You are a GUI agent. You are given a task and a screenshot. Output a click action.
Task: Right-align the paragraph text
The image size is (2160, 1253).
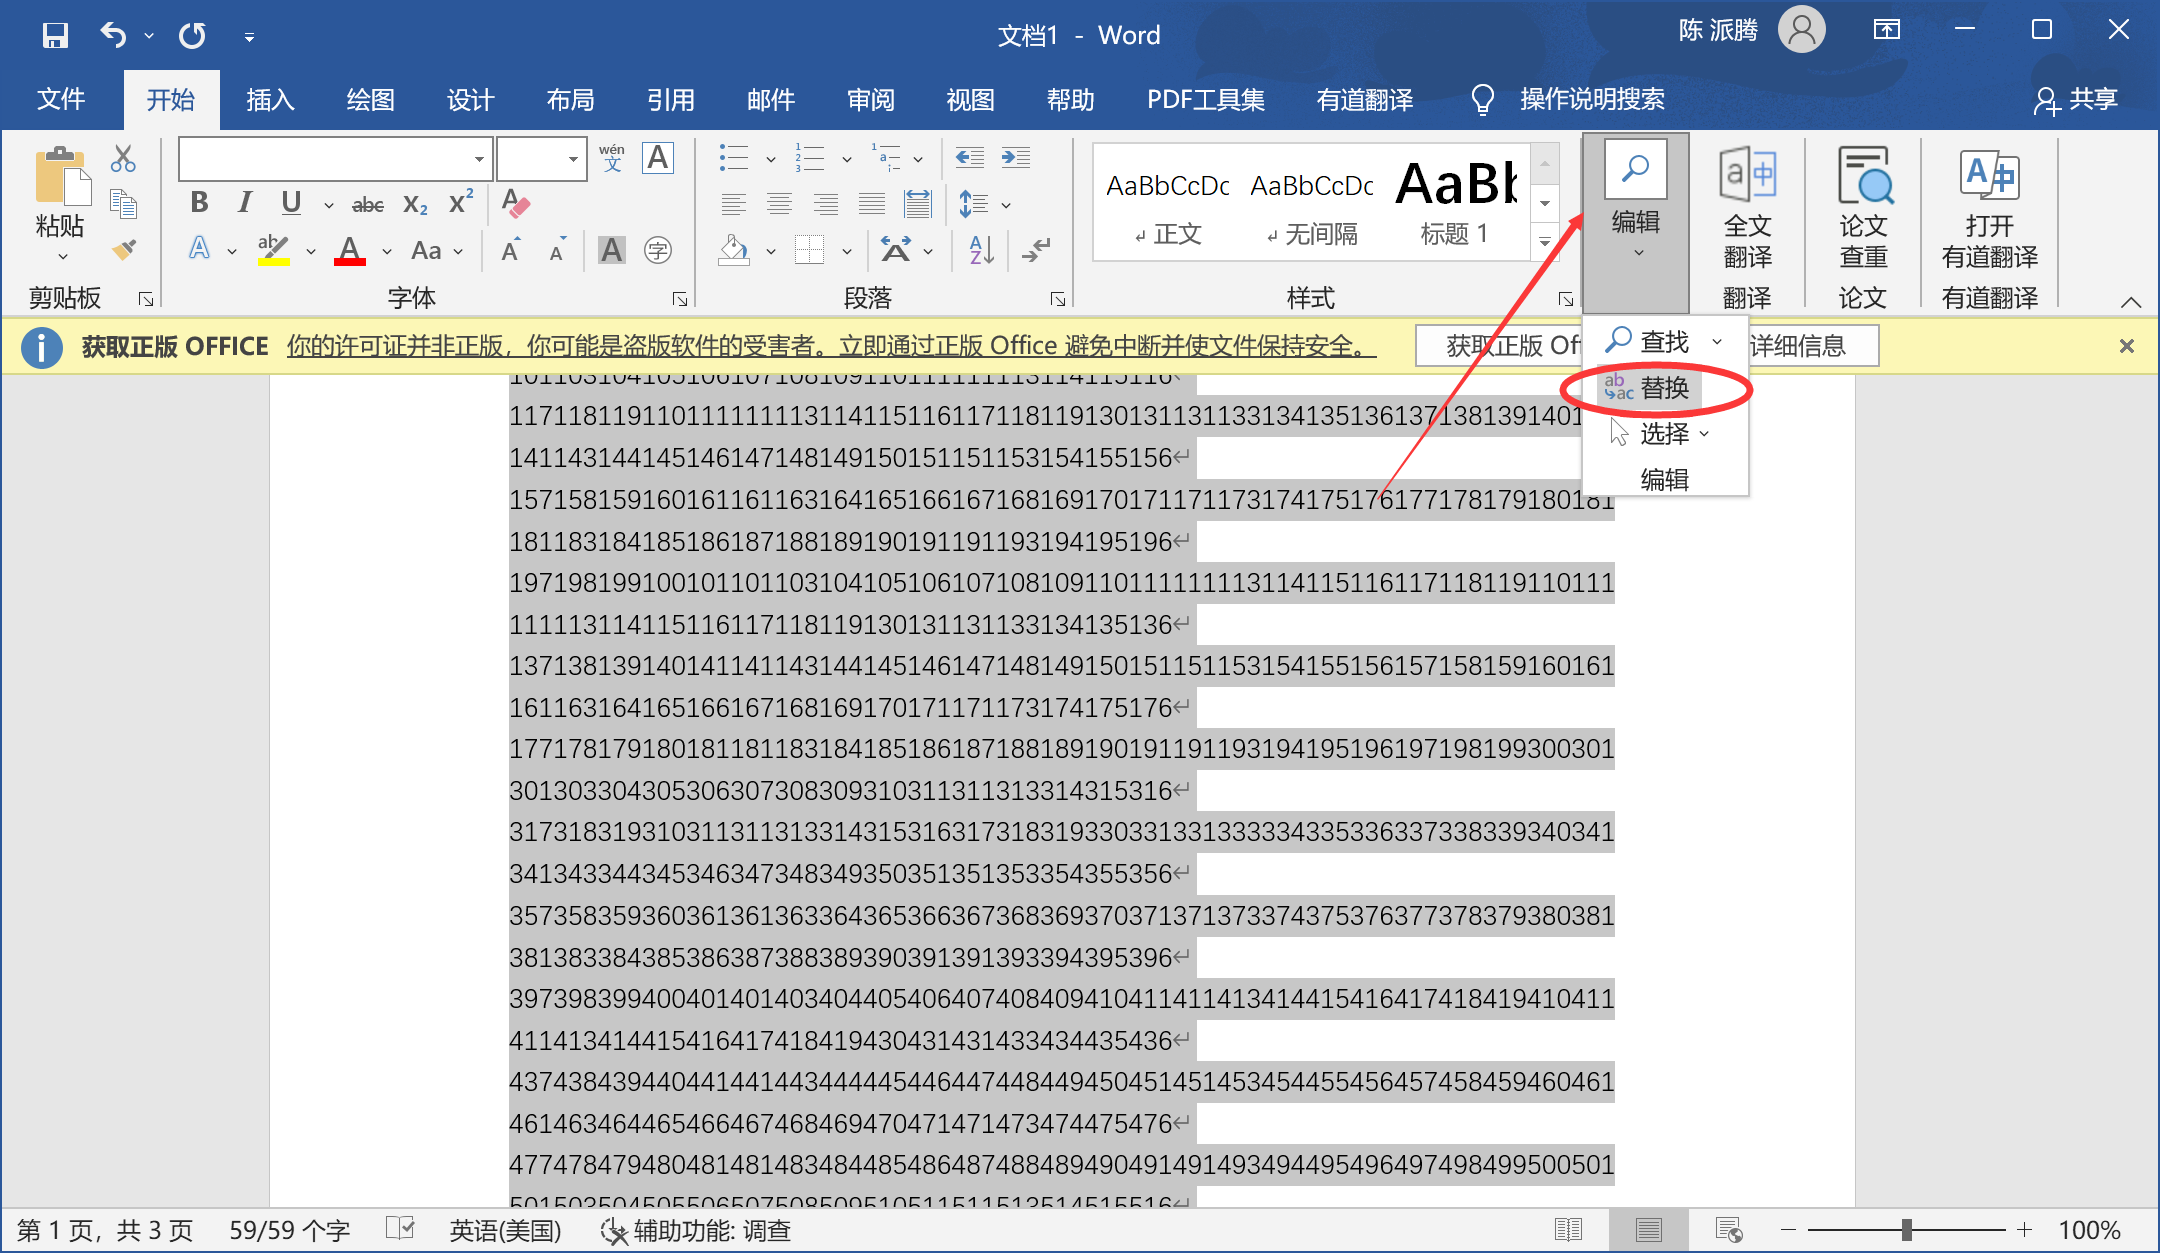825,204
